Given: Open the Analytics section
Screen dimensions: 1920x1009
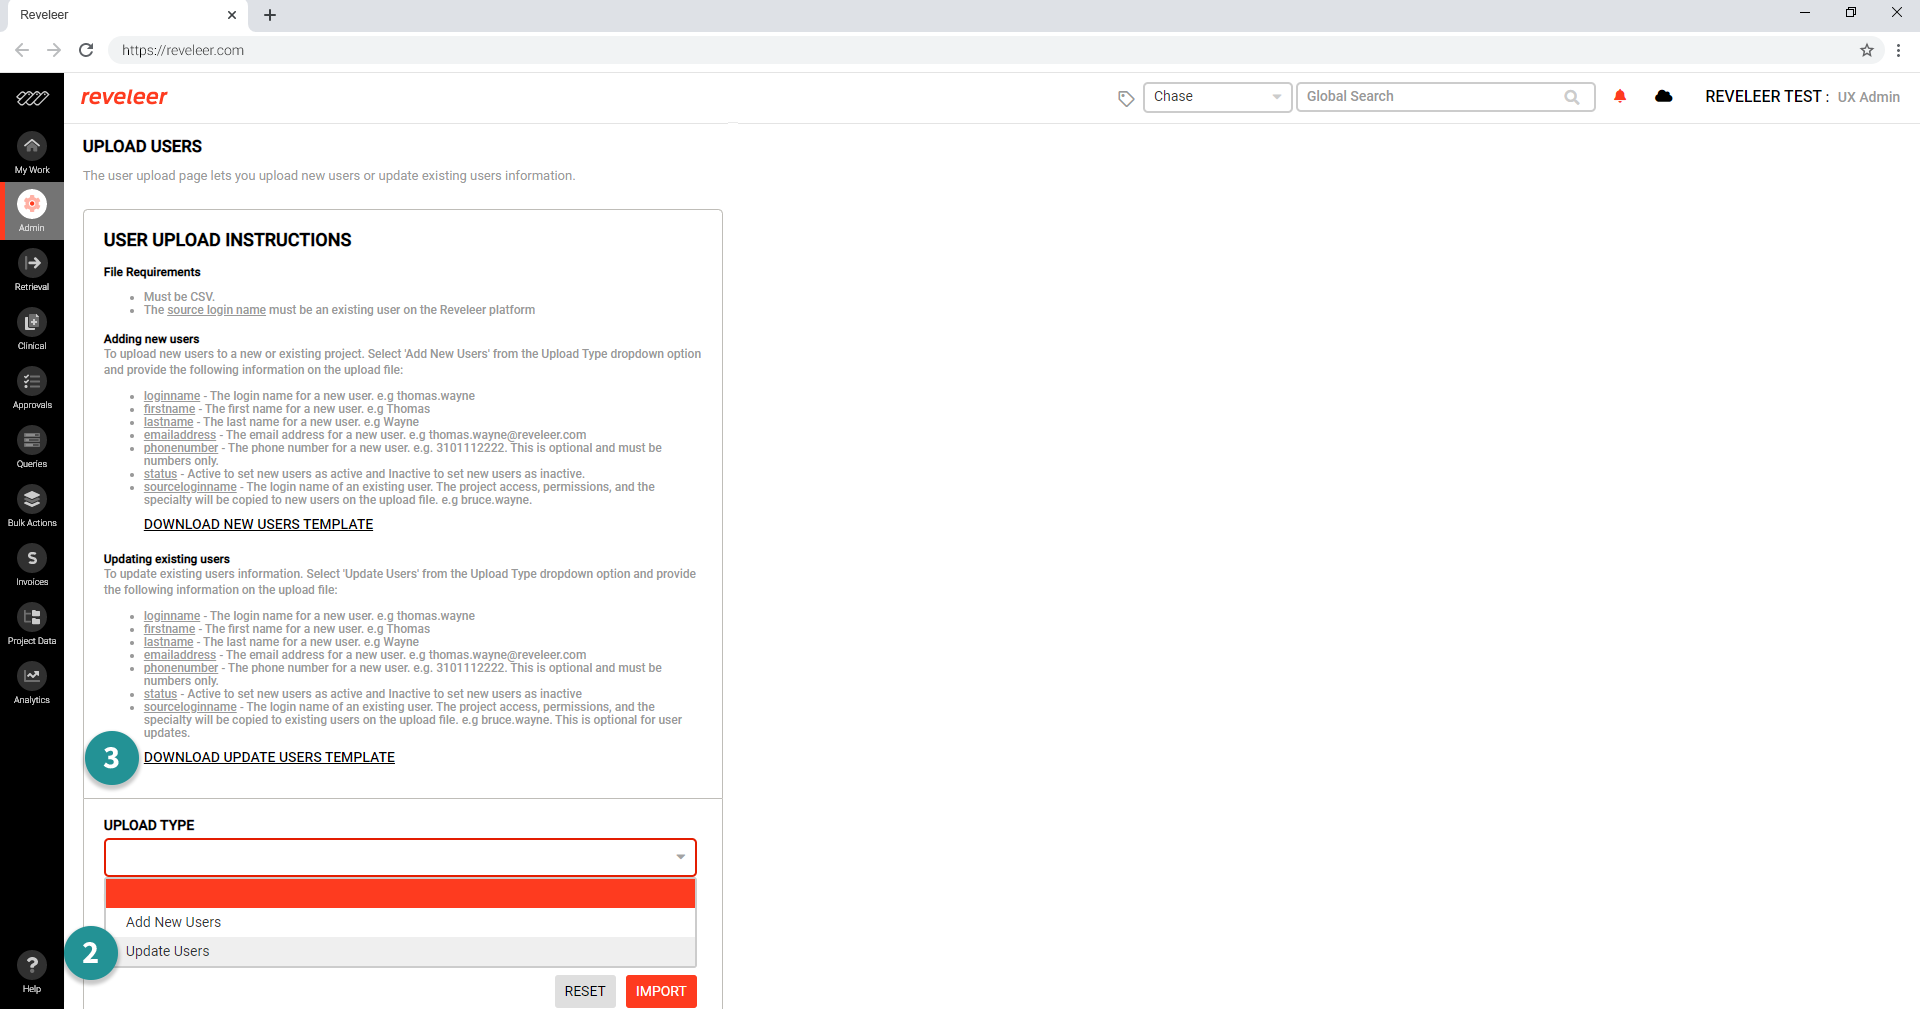Looking at the screenshot, I should click(x=32, y=683).
